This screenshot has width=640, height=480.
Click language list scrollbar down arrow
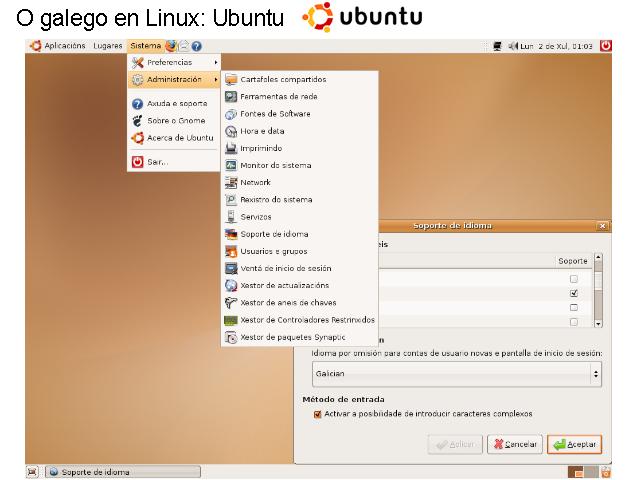tap(599, 324)
